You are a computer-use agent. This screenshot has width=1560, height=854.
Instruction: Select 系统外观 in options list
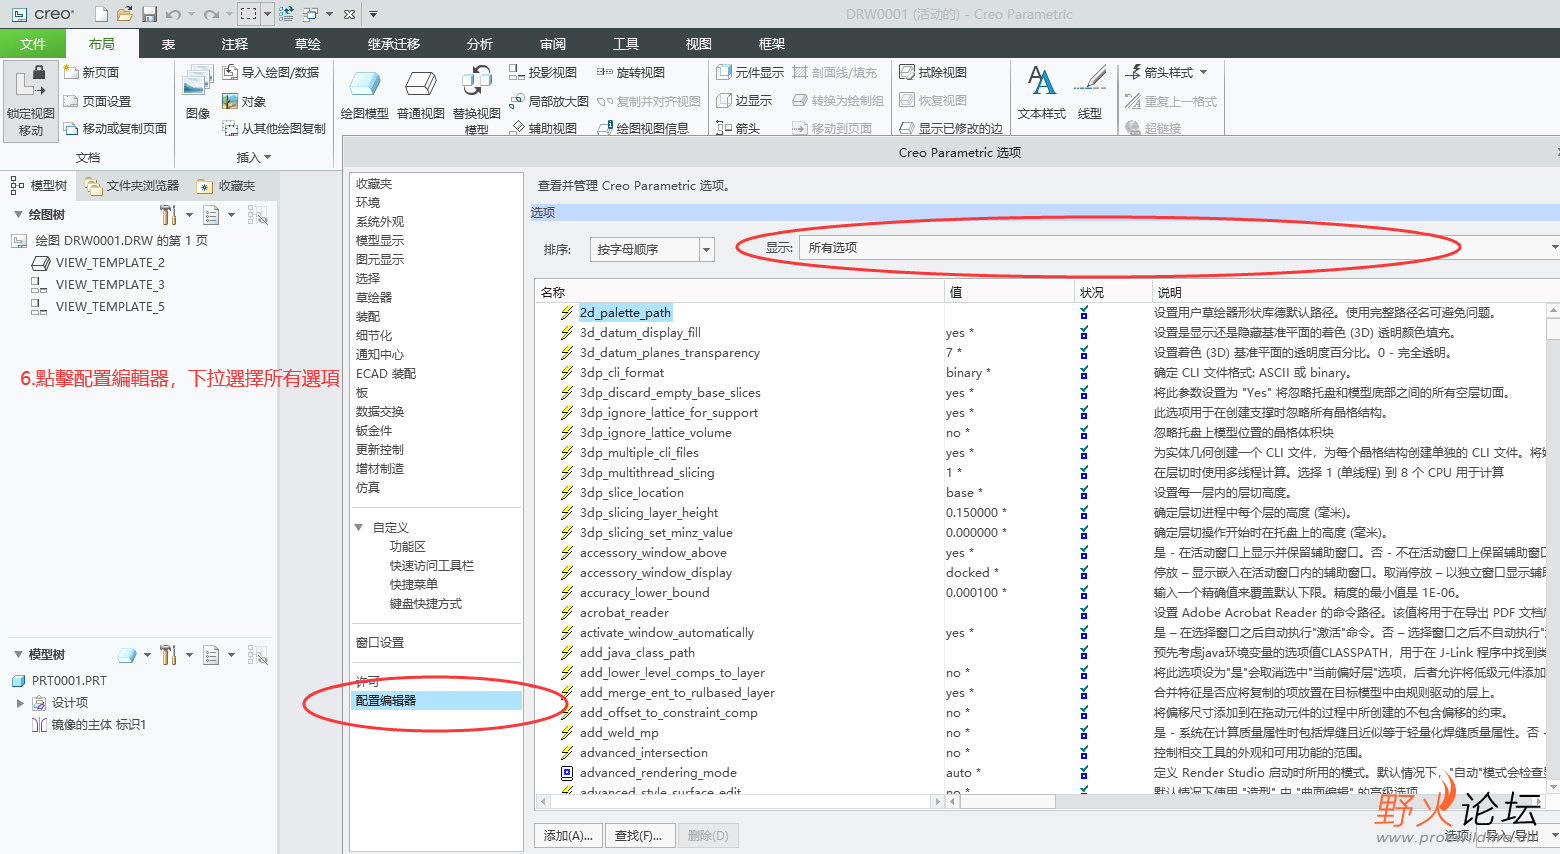tap(380, 222)
